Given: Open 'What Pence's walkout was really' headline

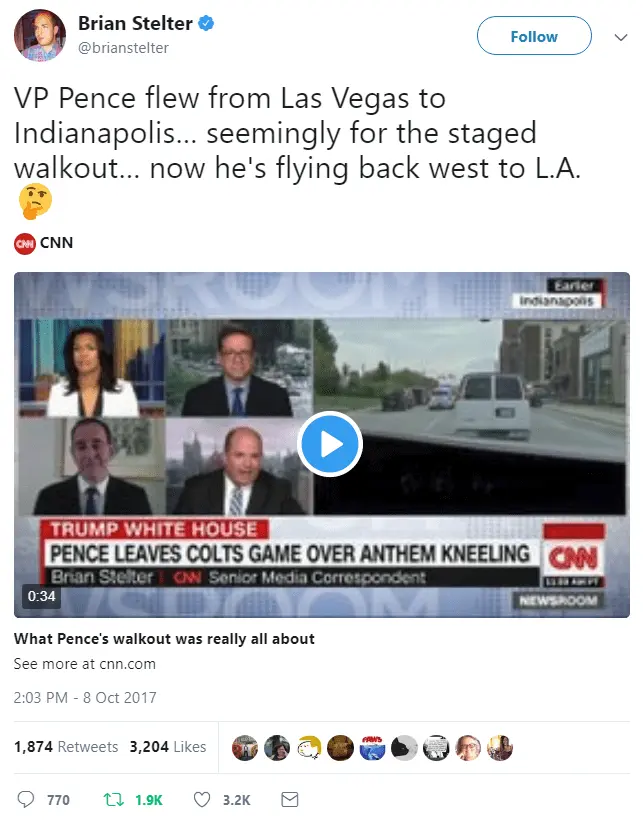Looking at the screenshot, I should [164, 639].
